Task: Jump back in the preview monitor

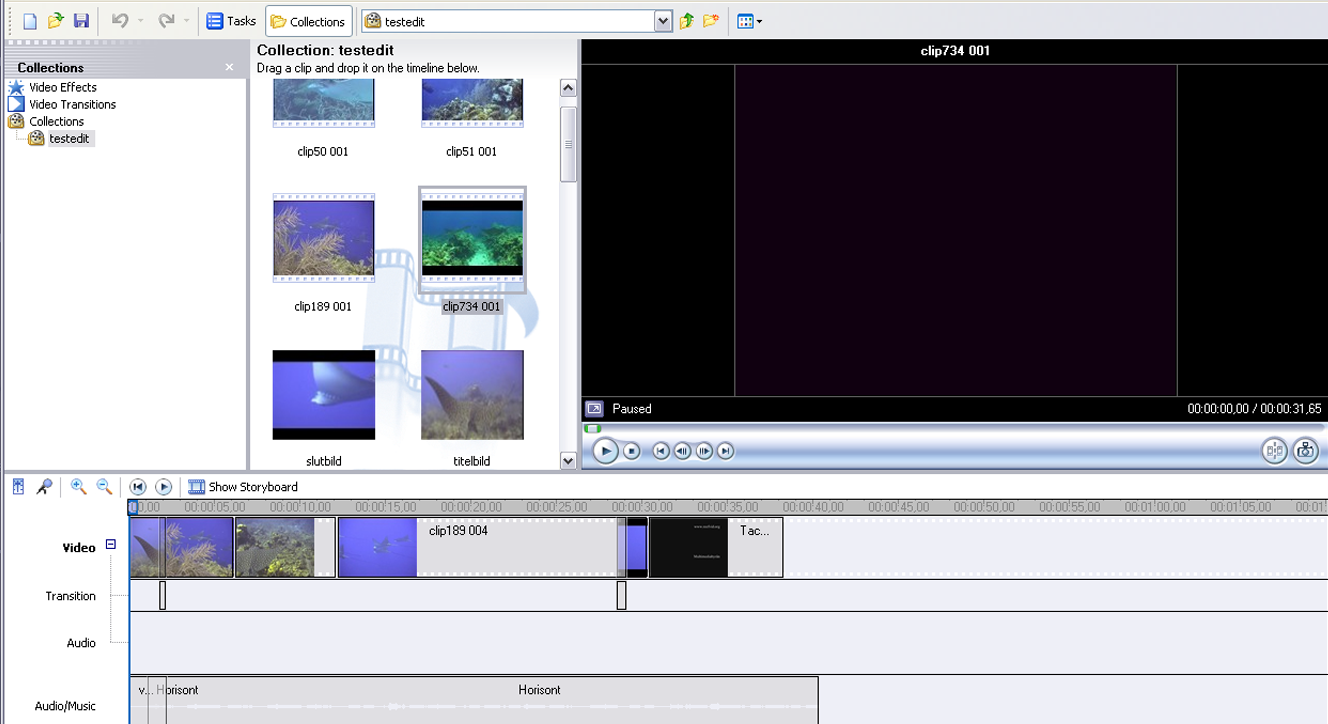Action: click(660, 451)
